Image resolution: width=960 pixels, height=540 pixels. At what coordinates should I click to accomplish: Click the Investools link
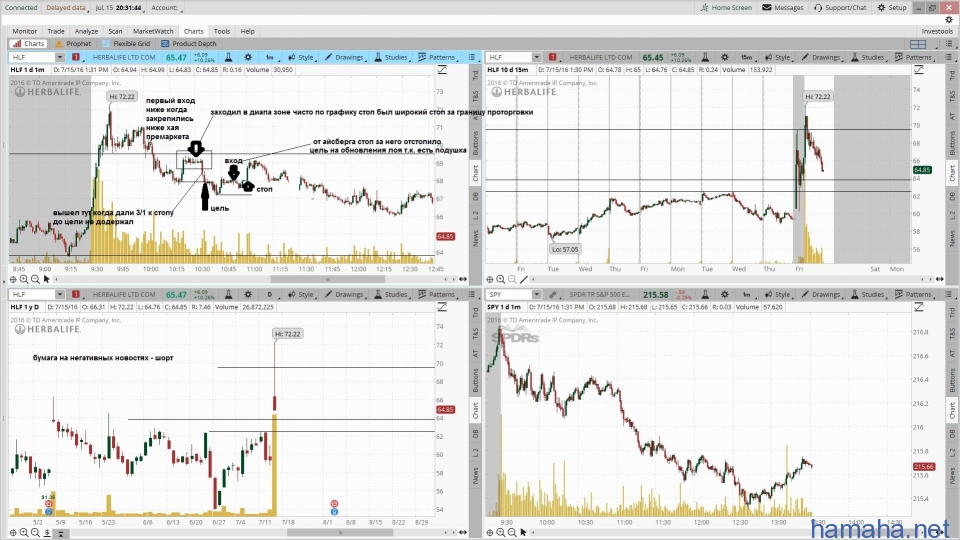[937, 31]
